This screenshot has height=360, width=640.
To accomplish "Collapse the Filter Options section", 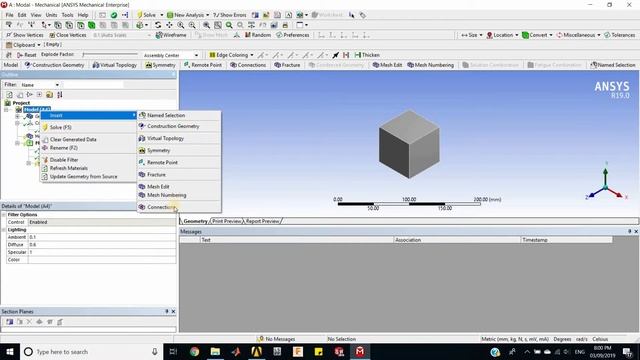I will point(4,215).
